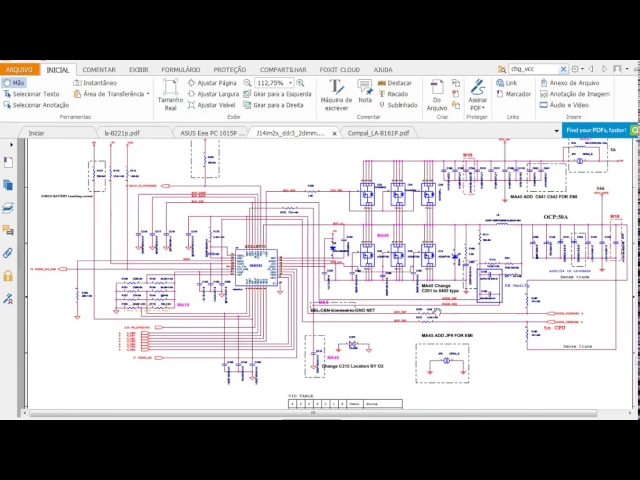Select the Sublinhado underline tool
Image resolution: width=640 pixels, height=480 pixels.
pyautogui.click(x=398, y=105)
